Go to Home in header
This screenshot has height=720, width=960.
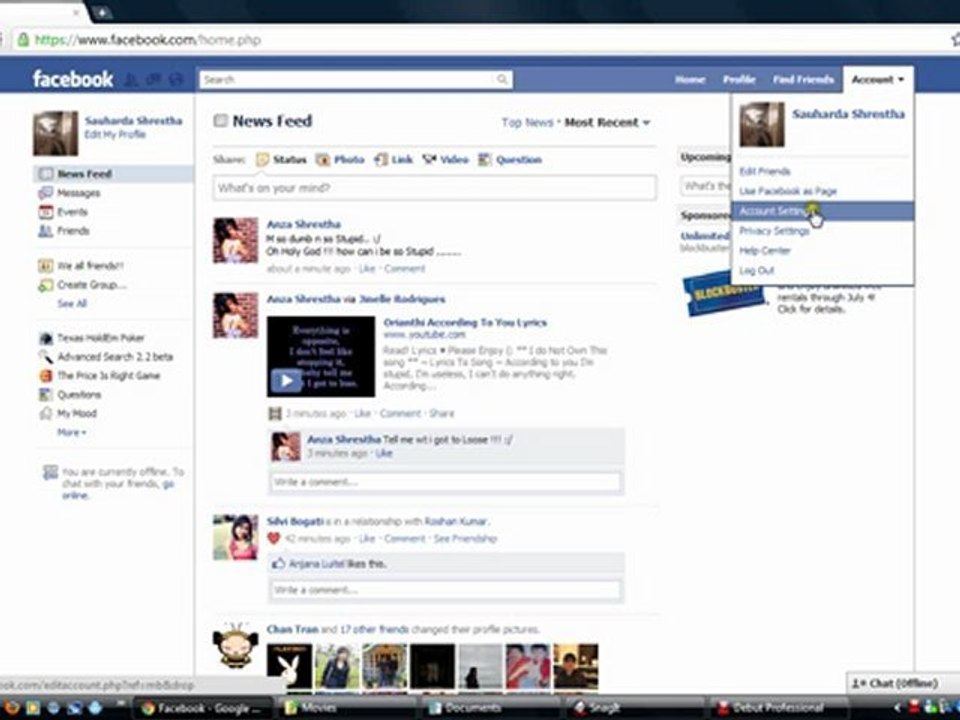point(690,80)
